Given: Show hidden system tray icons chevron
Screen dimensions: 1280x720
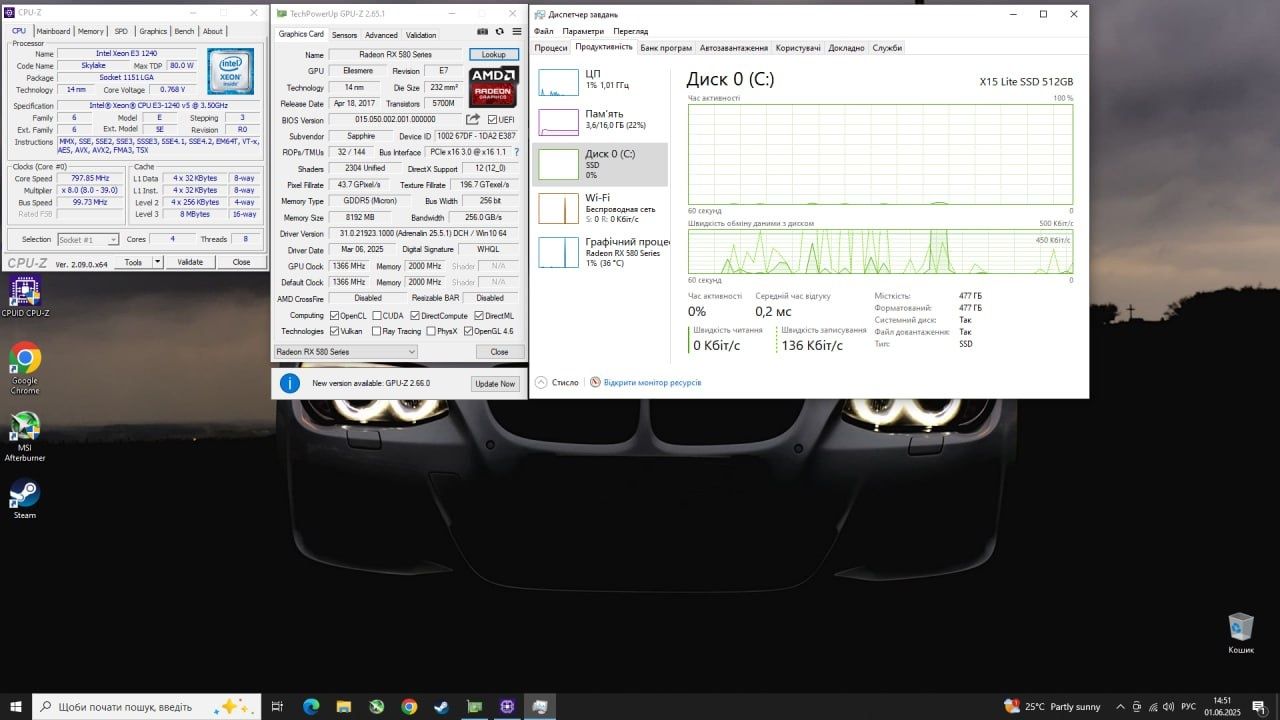Looking at the screenshot, I should pyautogui.click(x=1121, y=707).
